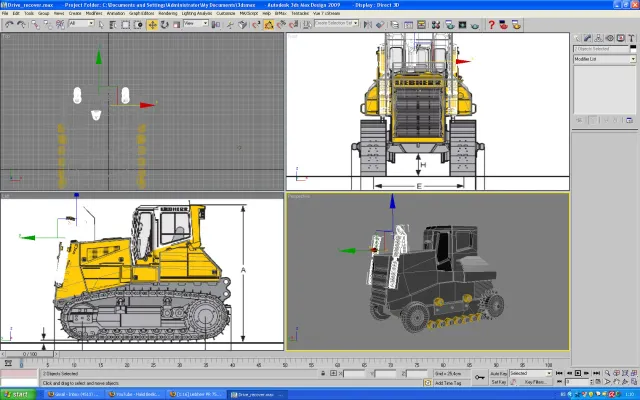Click the Align tool icon

tap(380, 25)
